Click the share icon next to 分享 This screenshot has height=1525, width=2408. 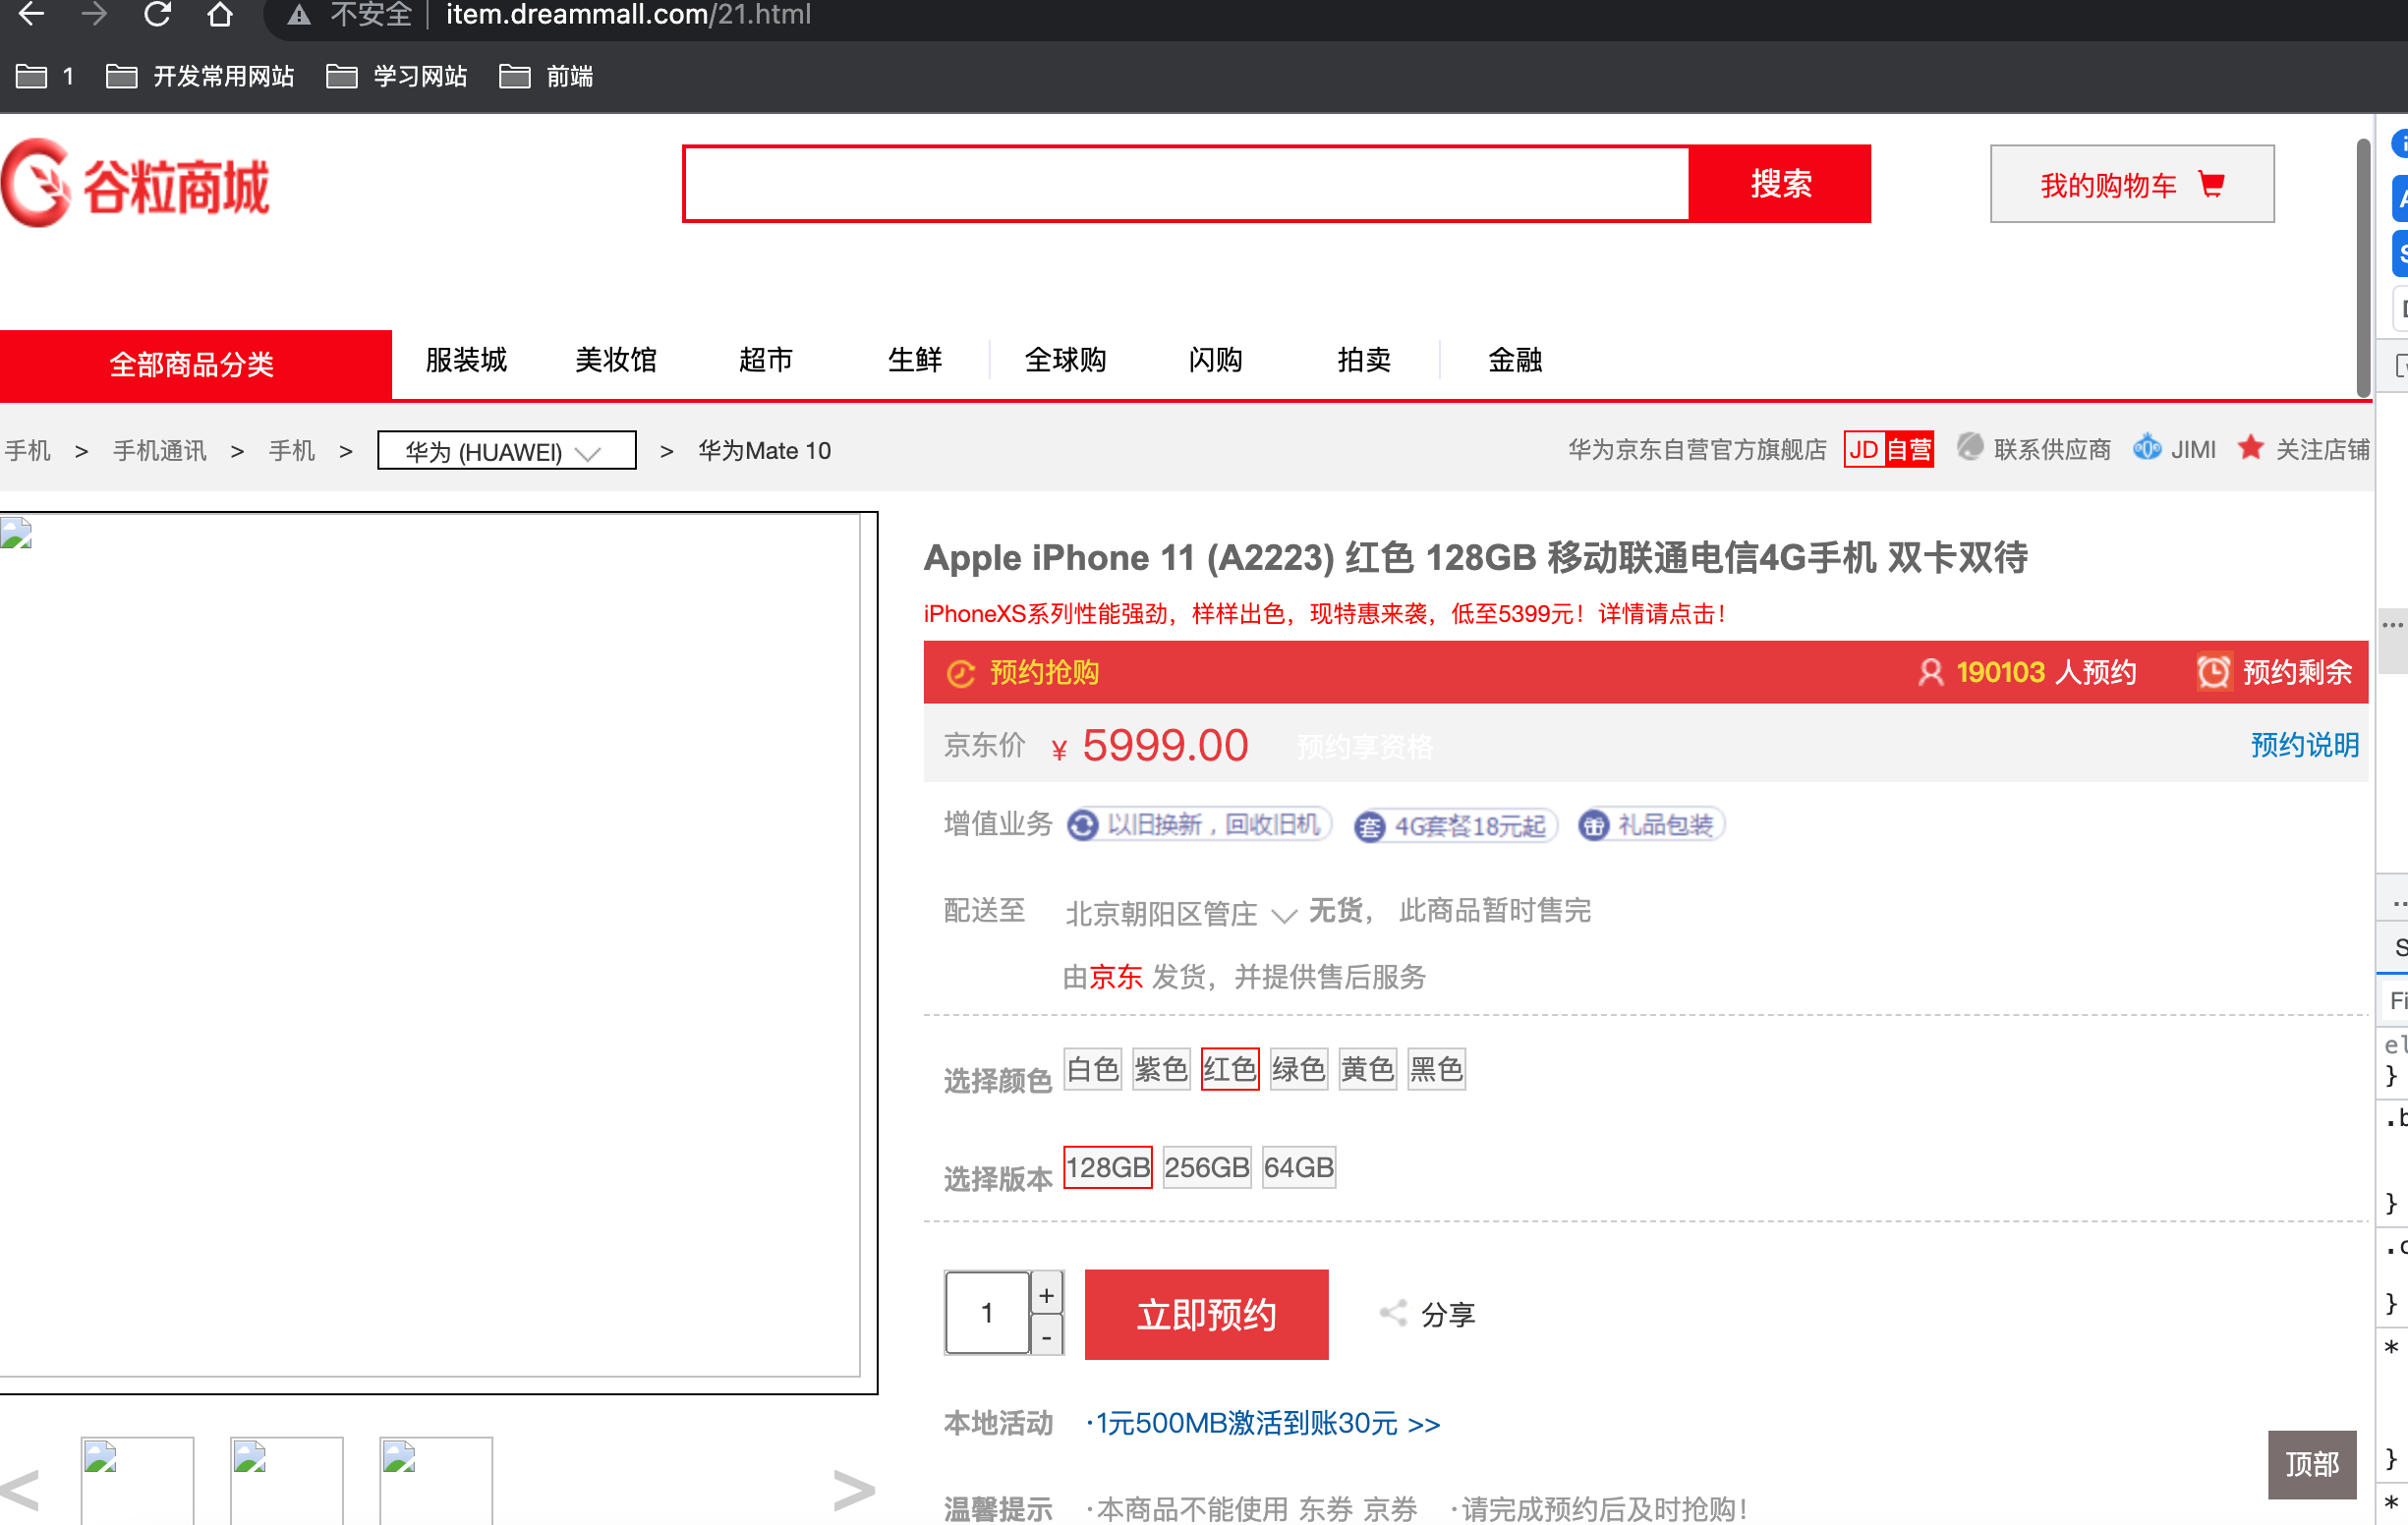1392,1313
